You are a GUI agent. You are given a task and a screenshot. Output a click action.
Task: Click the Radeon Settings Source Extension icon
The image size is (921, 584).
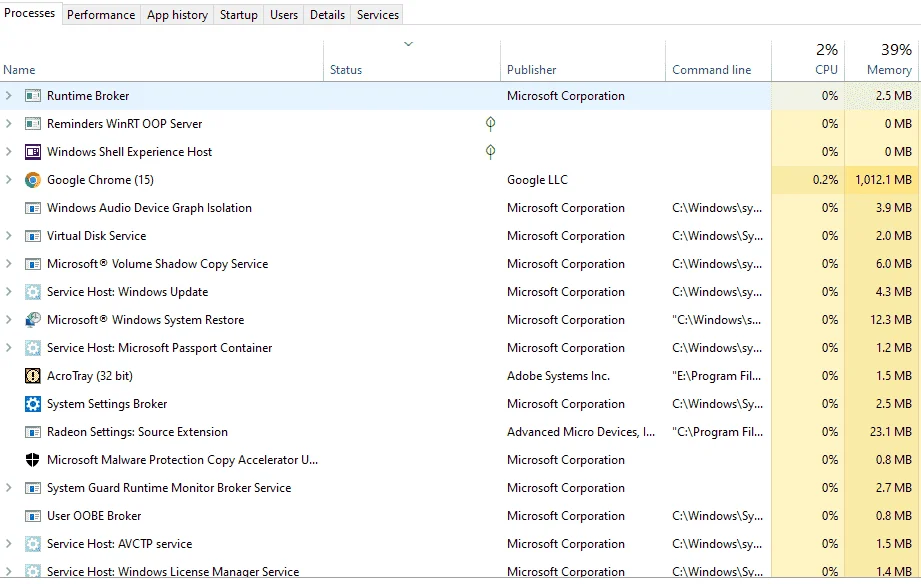click(32, 432)
